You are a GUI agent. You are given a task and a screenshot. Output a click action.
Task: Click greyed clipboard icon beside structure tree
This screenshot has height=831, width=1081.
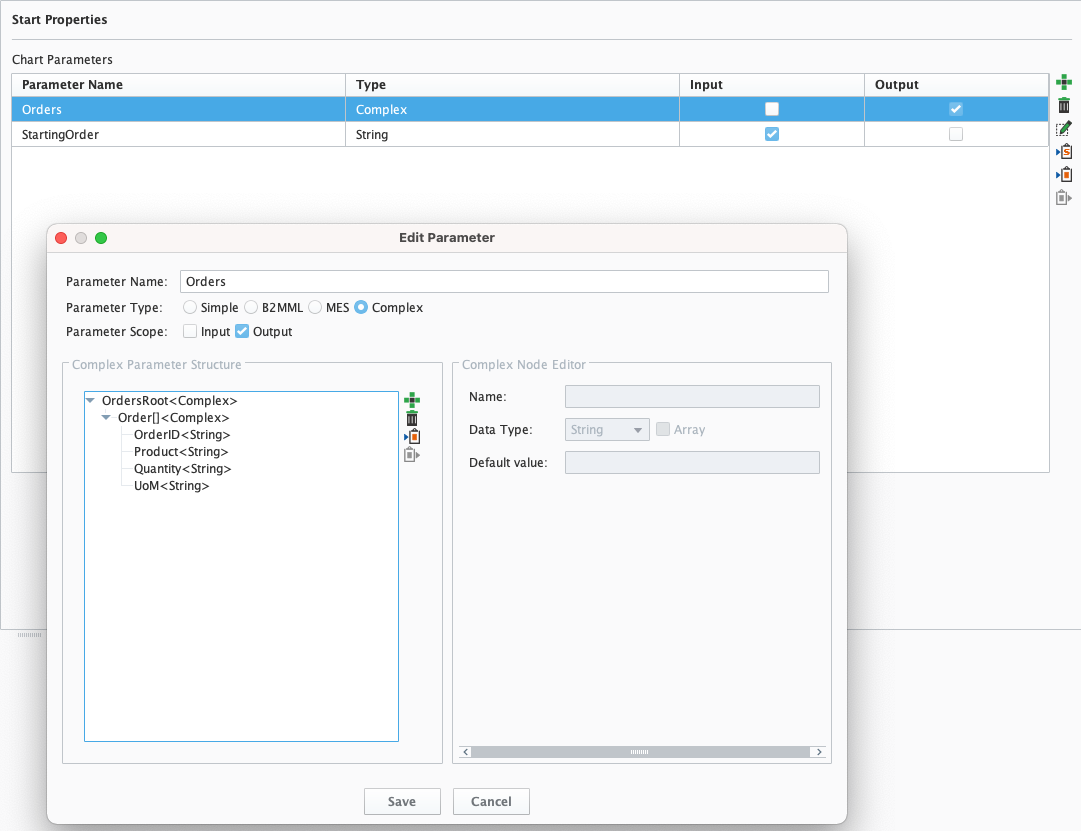click(x=411, y=455)
